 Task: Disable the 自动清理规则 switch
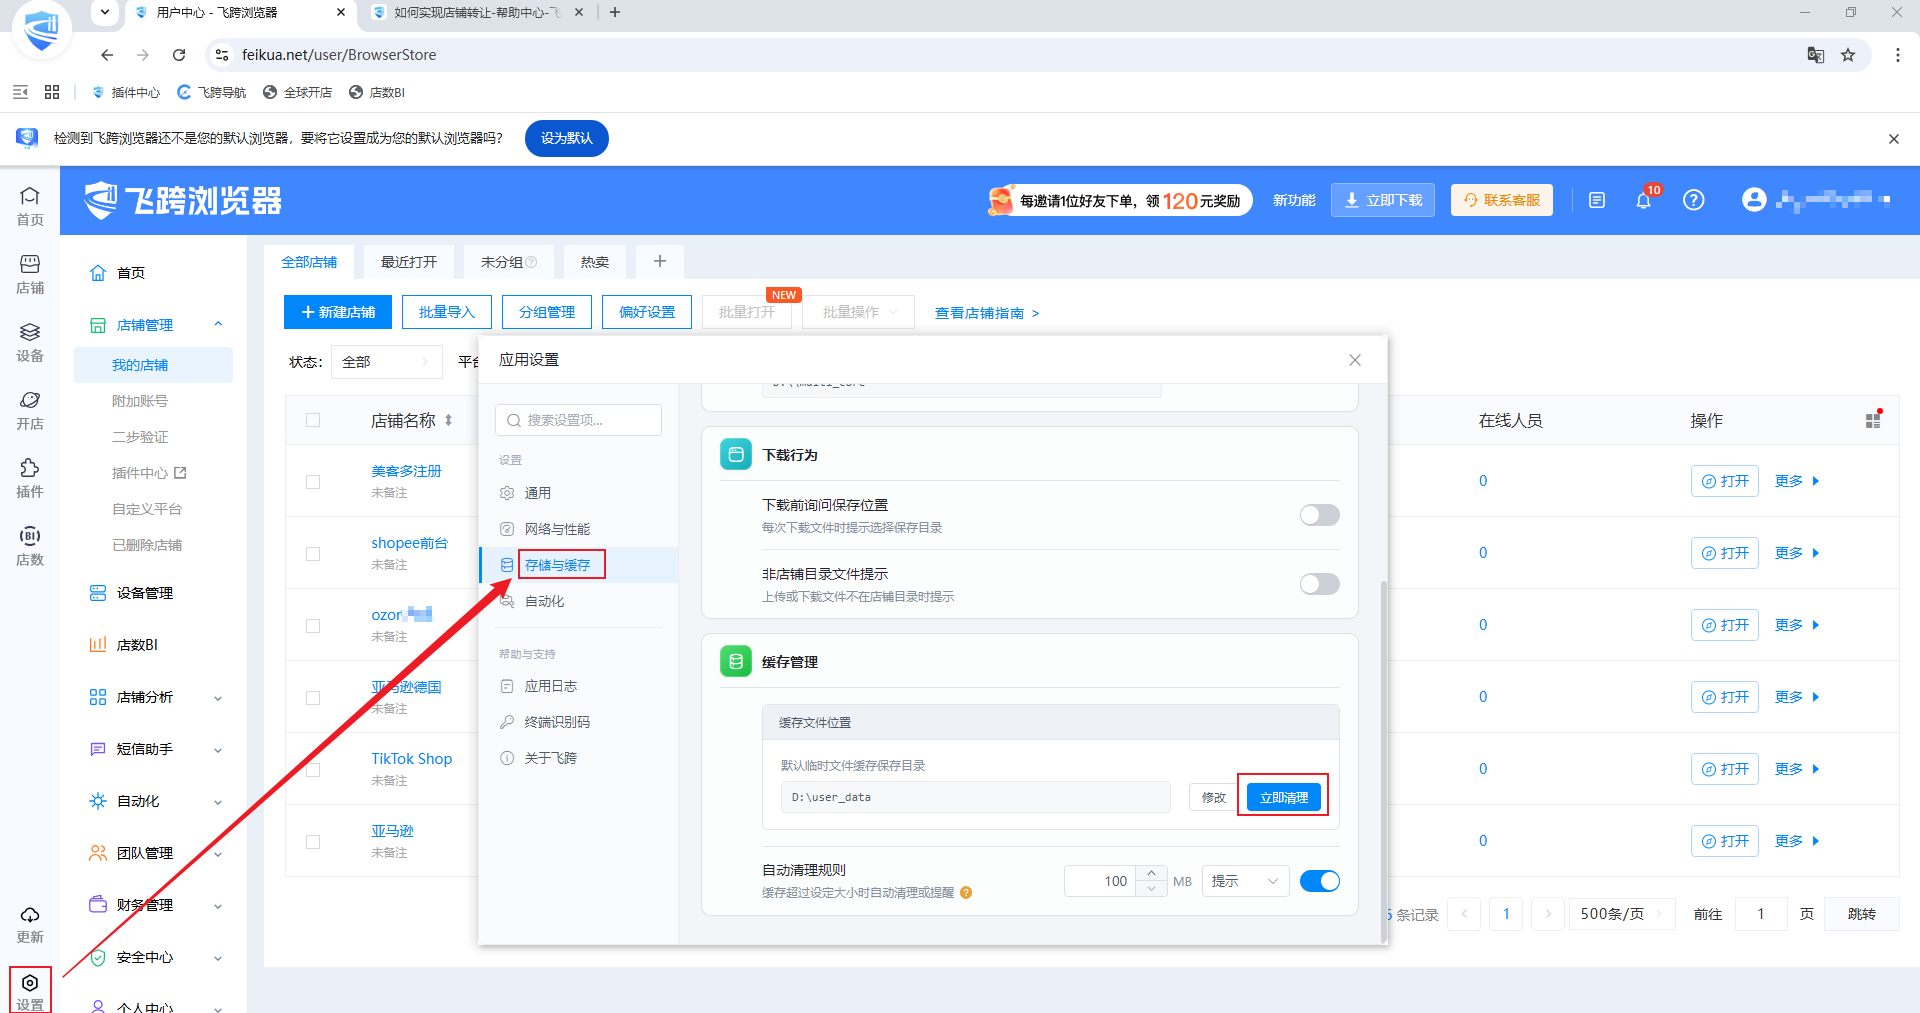tap(1319, 881)
